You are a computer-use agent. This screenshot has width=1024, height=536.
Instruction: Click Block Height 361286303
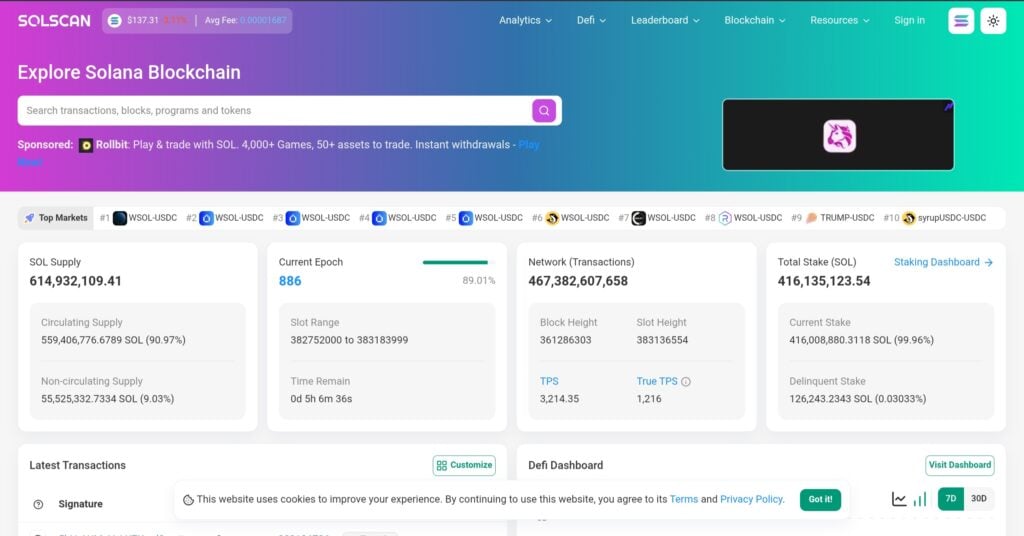tap(566, 340)
